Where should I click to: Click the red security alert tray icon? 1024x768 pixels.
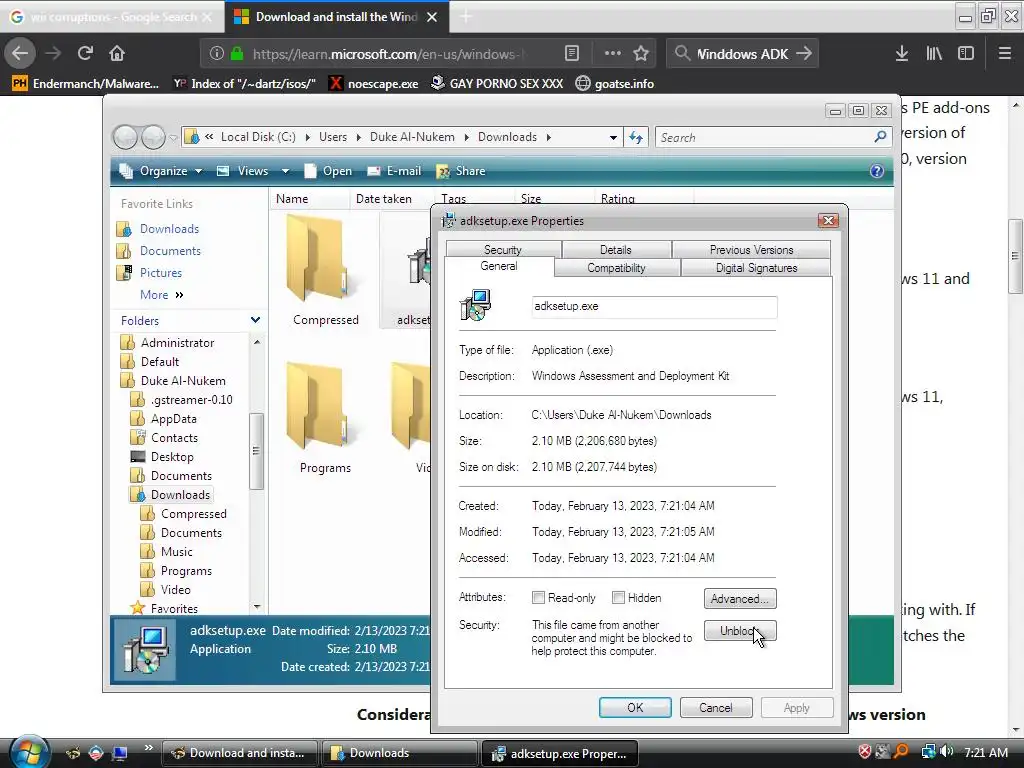pos(865,752)
